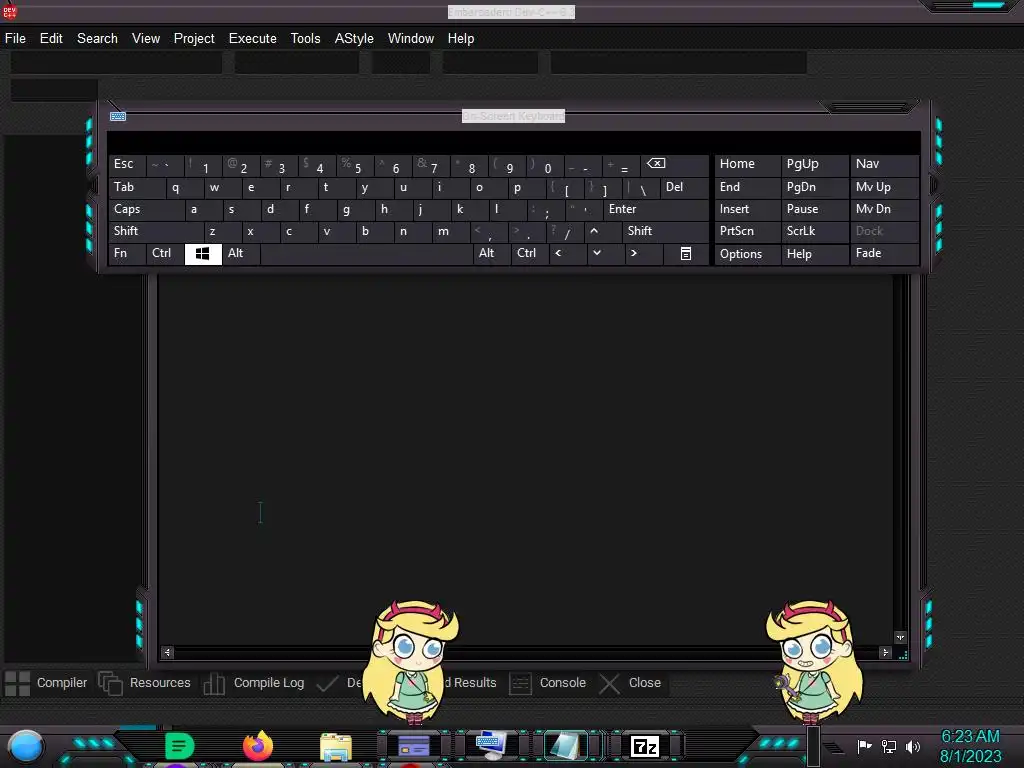1024x768 pixels.
Task: Click the Dev-C++ application icon in the title bar
Action: click(10, 11)
